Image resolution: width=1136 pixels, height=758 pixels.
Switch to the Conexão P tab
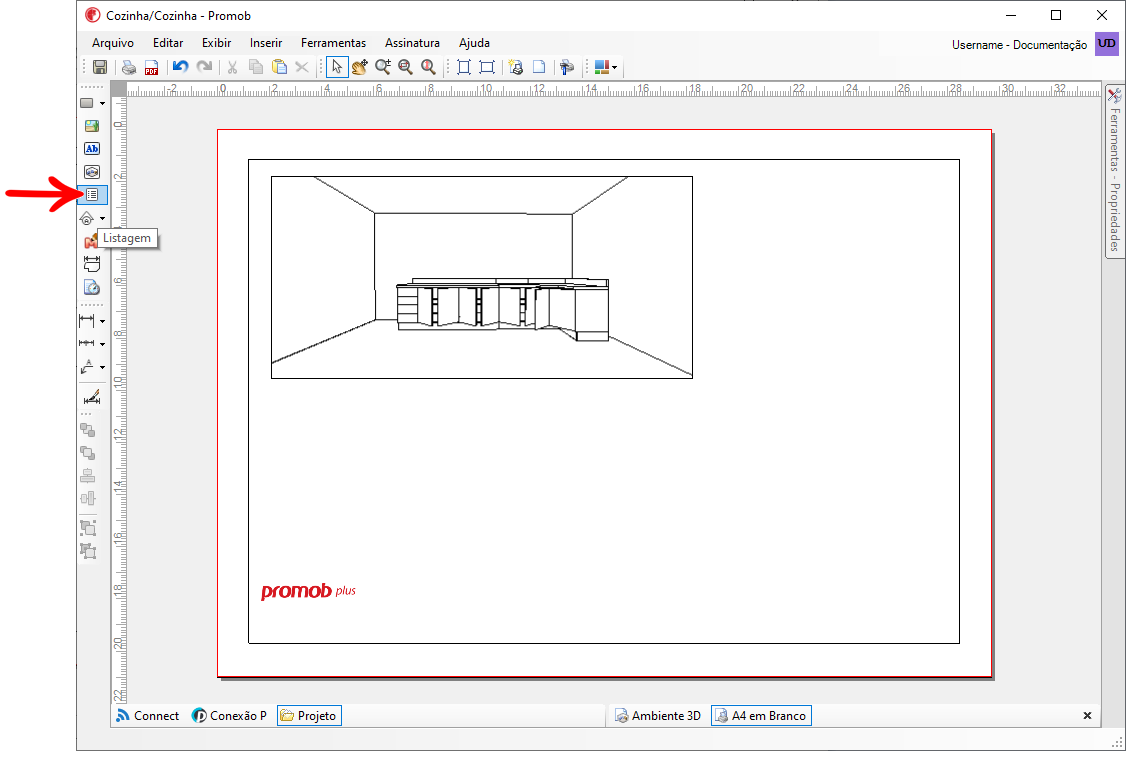[x=229, y=715]
